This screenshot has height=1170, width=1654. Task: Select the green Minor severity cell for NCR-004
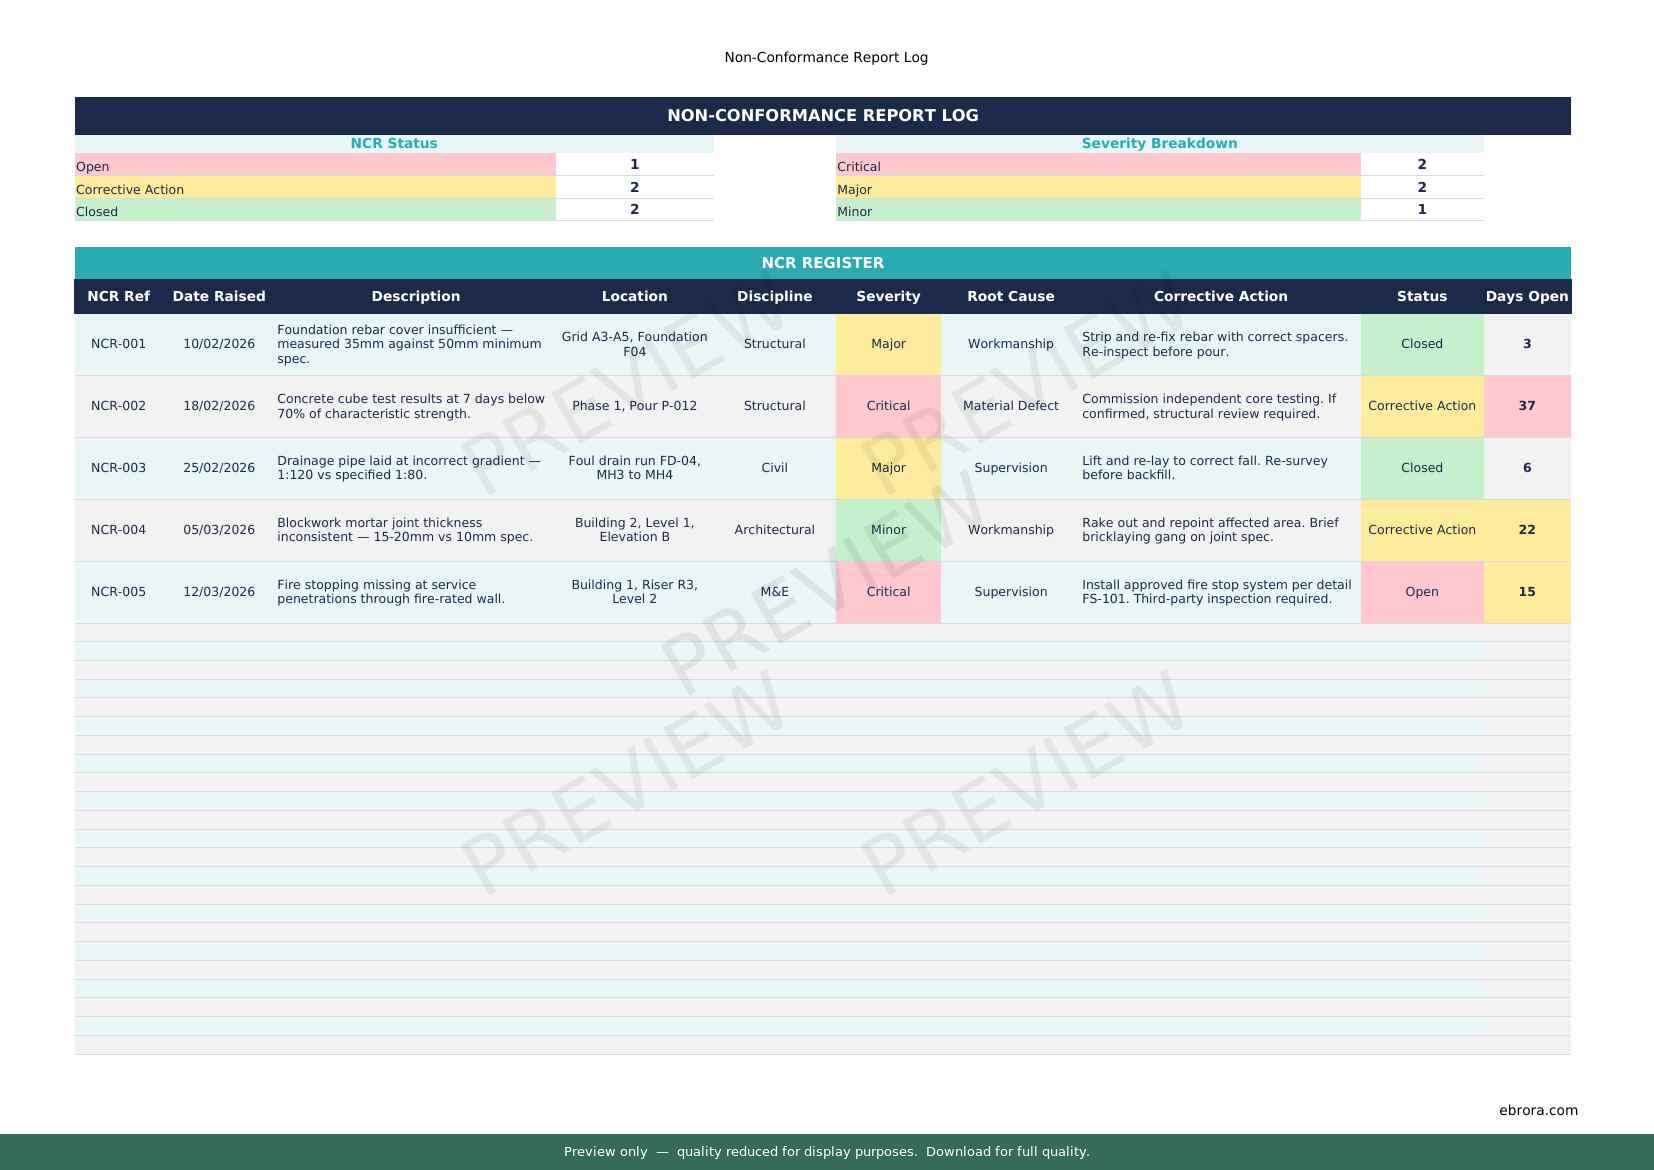tap(887, 530)
